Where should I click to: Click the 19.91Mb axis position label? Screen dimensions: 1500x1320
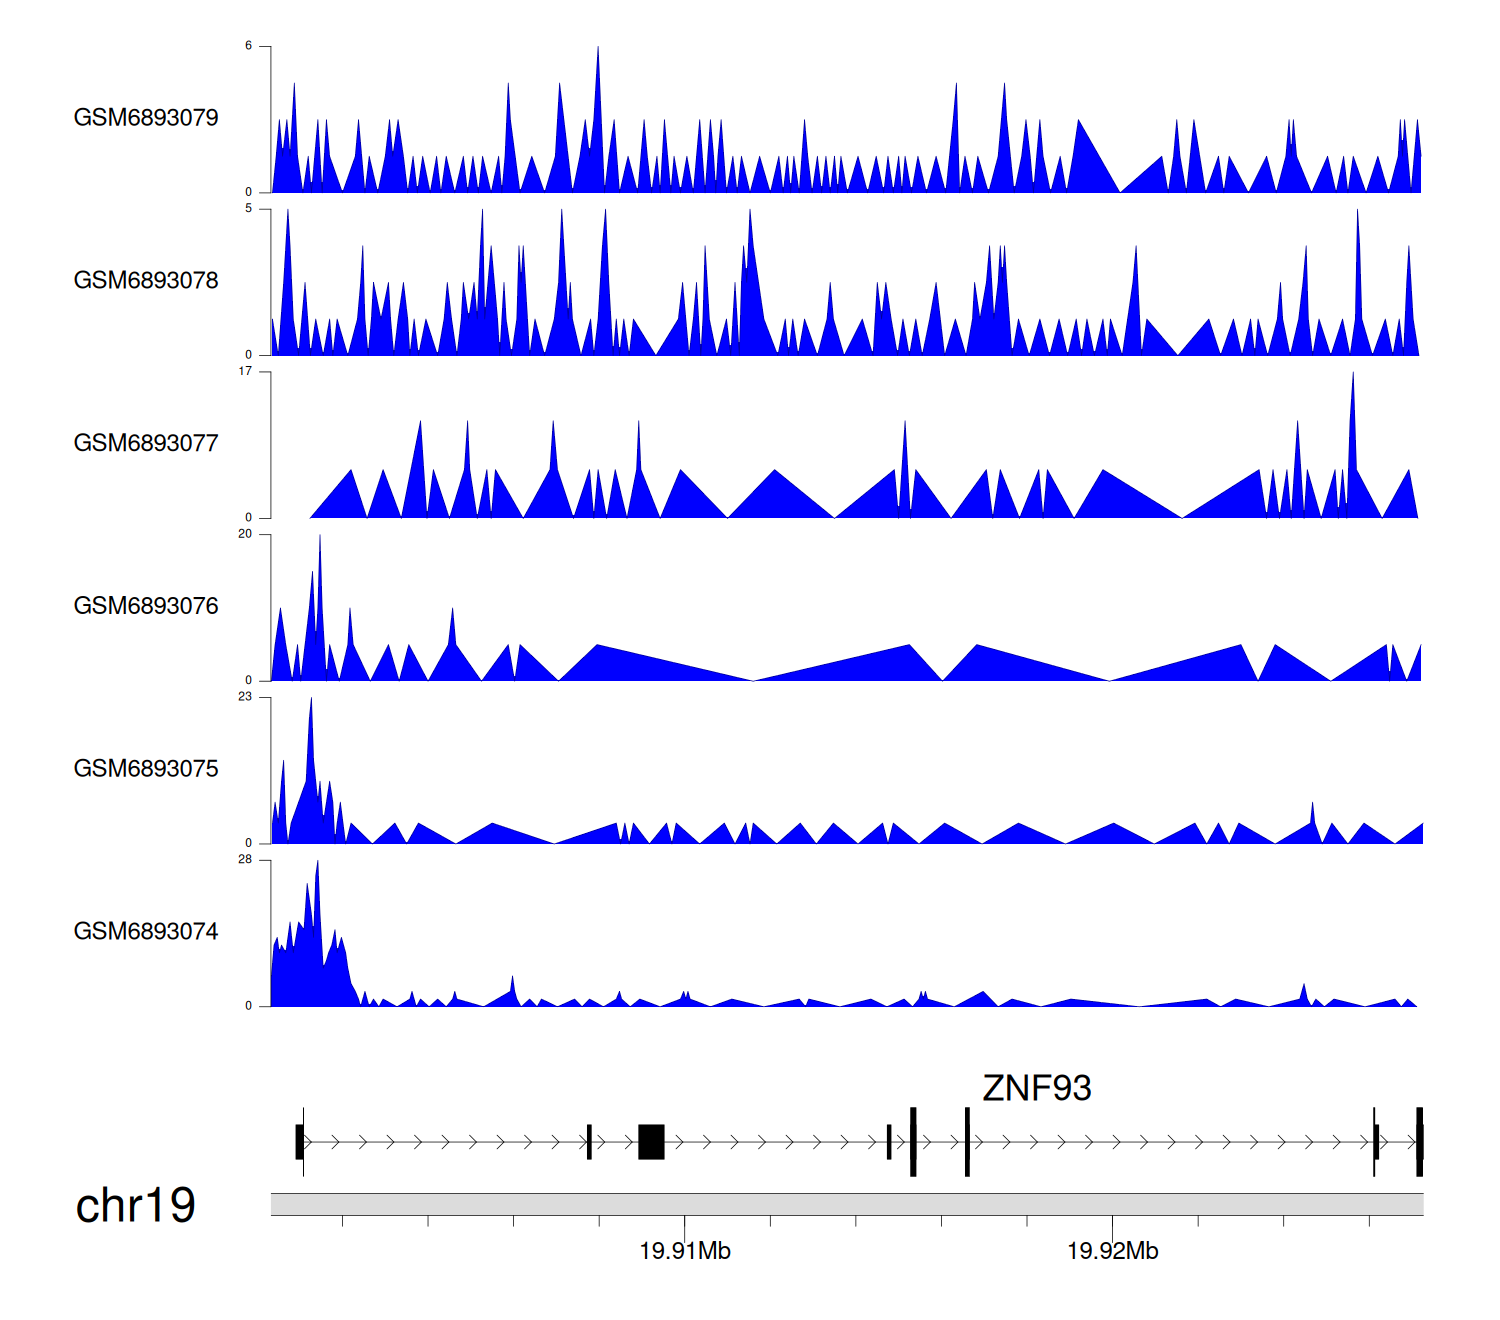(x=685, y=1251)
